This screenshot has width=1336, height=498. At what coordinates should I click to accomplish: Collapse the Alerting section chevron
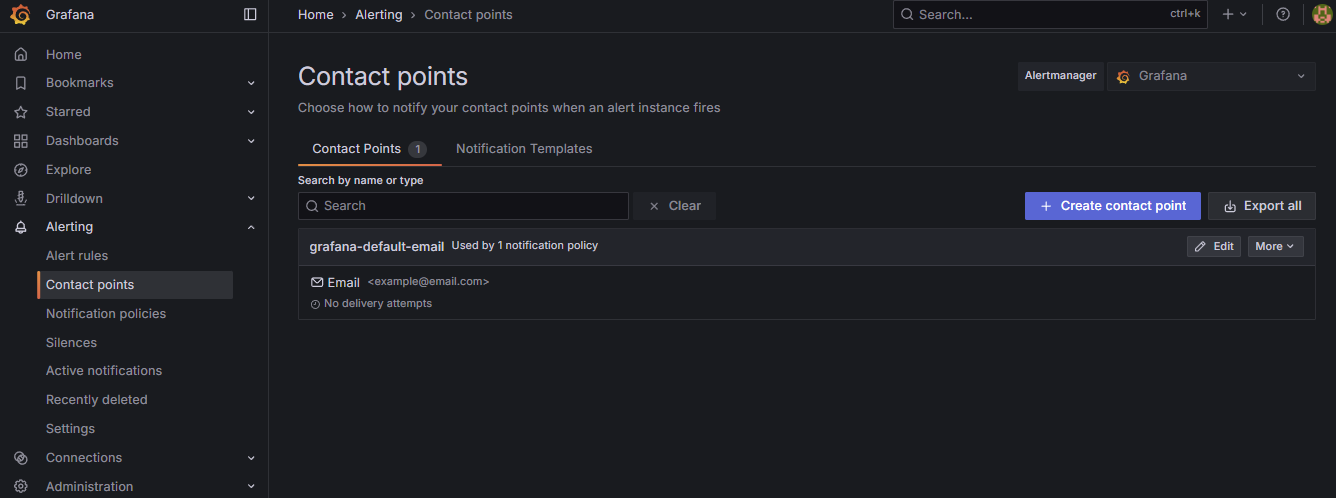(x=251, y=227)
